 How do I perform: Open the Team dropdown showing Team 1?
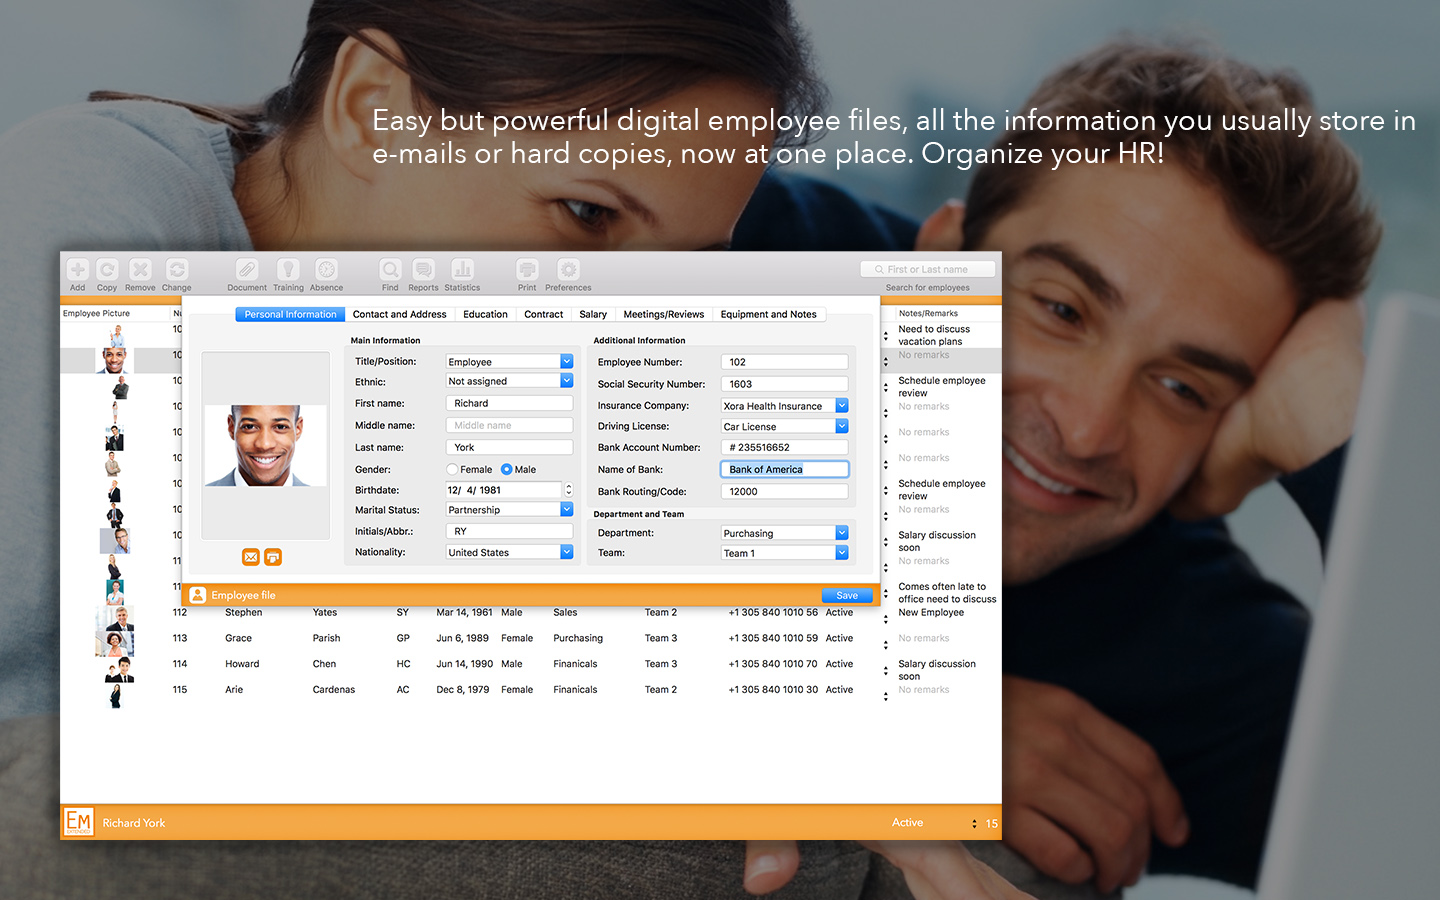pos(785,553)
